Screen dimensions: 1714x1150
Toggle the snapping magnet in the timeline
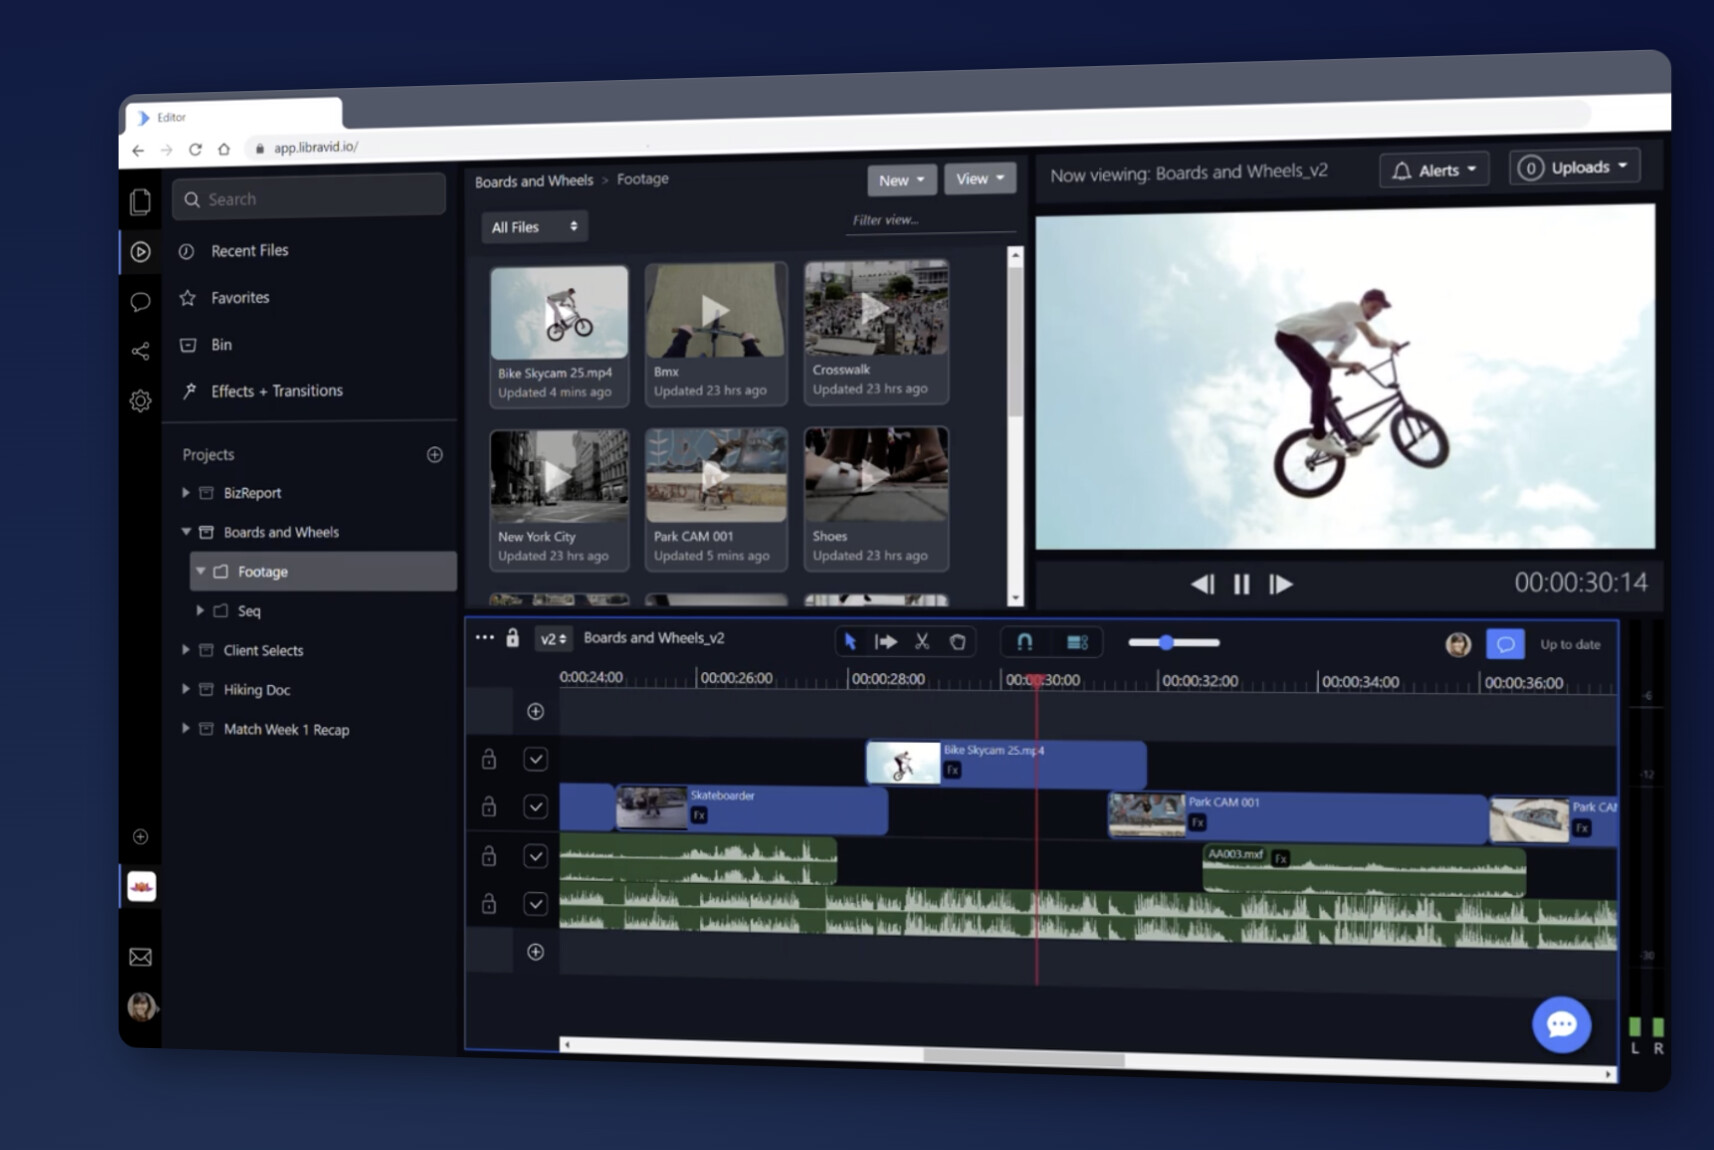coord(1024,642)
